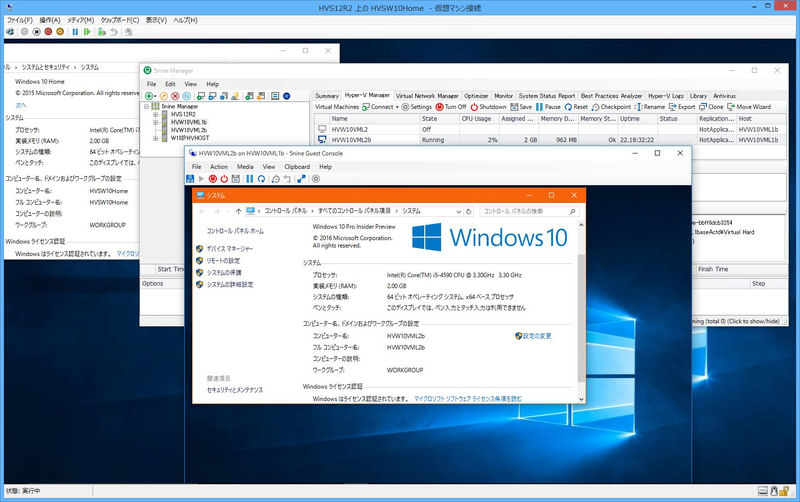The width and height of the screenshot is (800, 502).
Task: Click the Checkpoint toolbar button
Action: coord(612,106)
